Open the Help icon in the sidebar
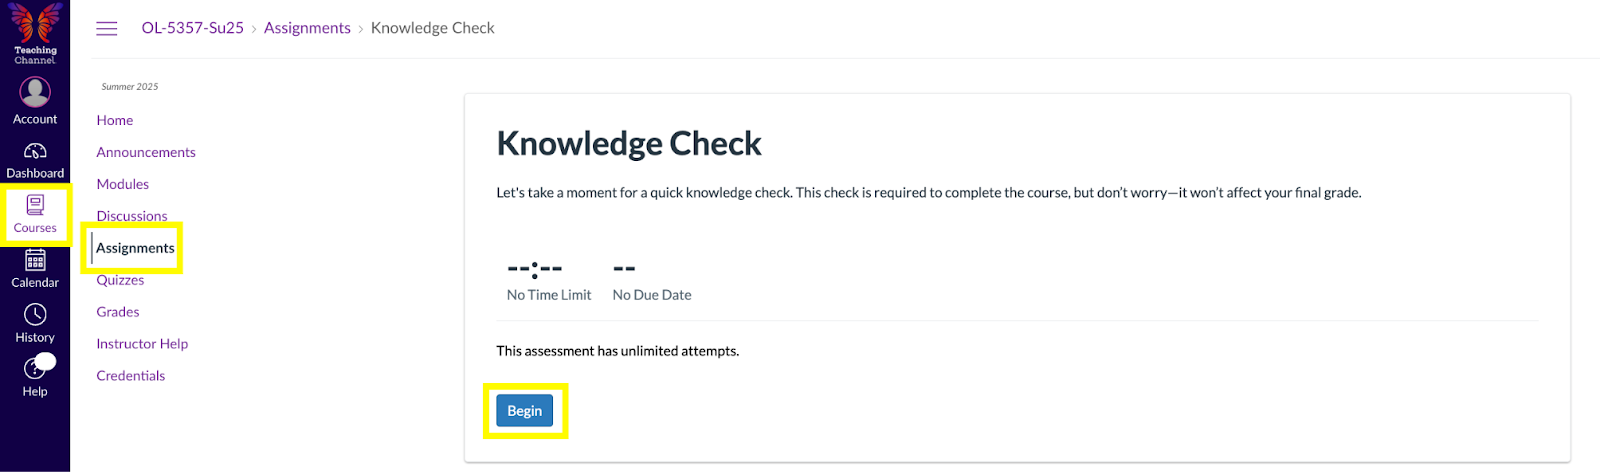Screen dimensions: 1600x472 click(x=35, y=370)
